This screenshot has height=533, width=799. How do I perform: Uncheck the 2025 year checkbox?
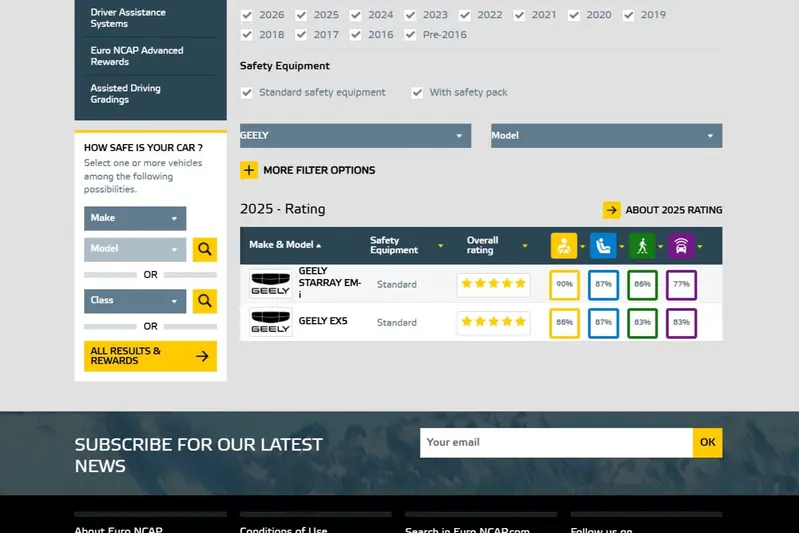pos(301,15)
